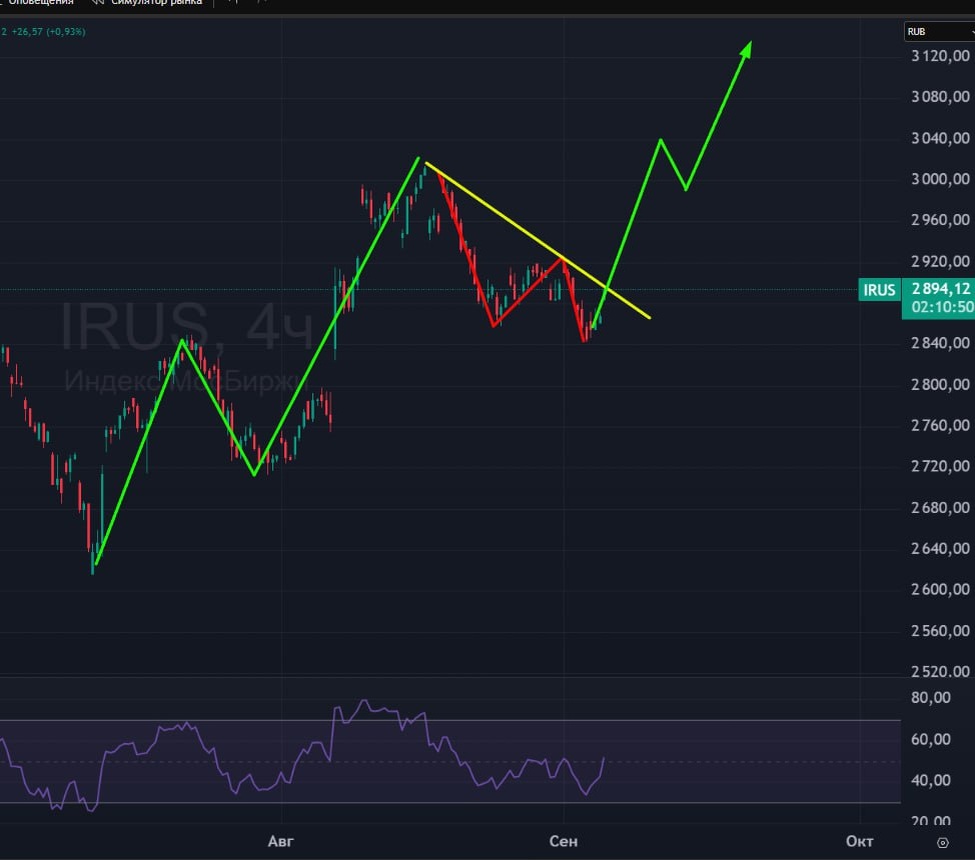Open chart settings gear icon

[943, 843]
